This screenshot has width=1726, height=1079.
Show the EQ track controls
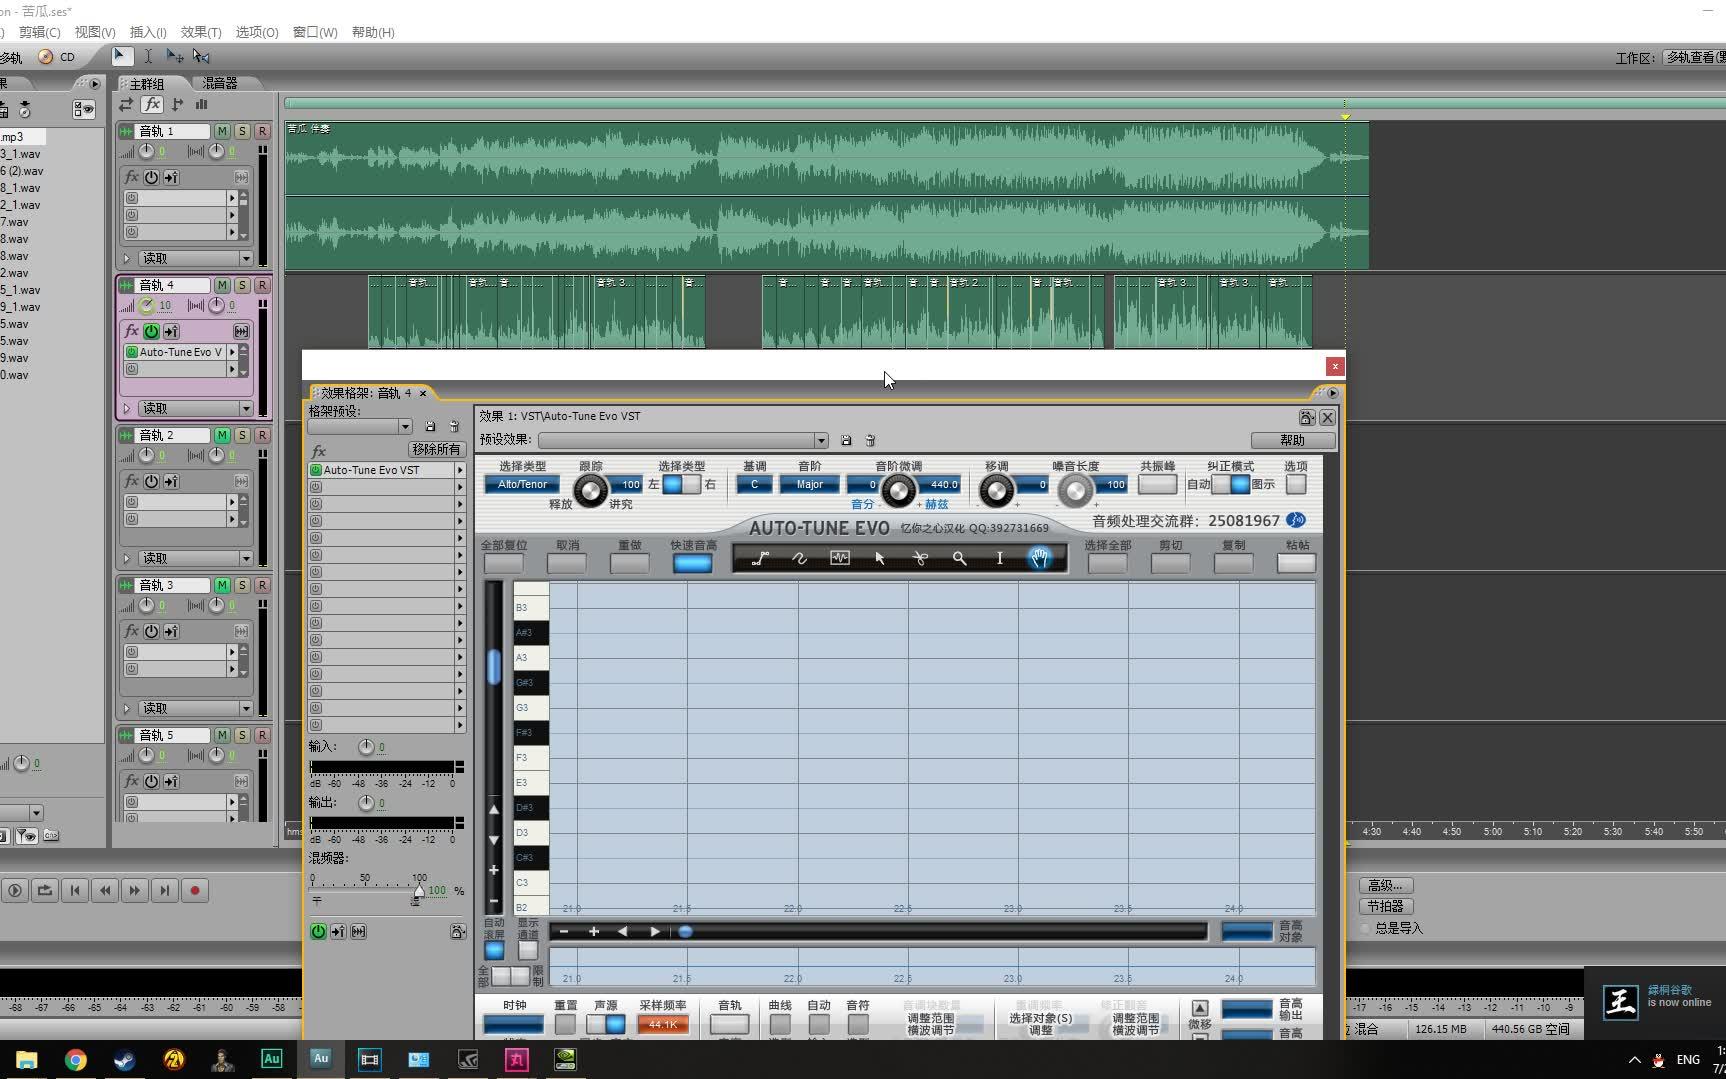pos(202,104)
